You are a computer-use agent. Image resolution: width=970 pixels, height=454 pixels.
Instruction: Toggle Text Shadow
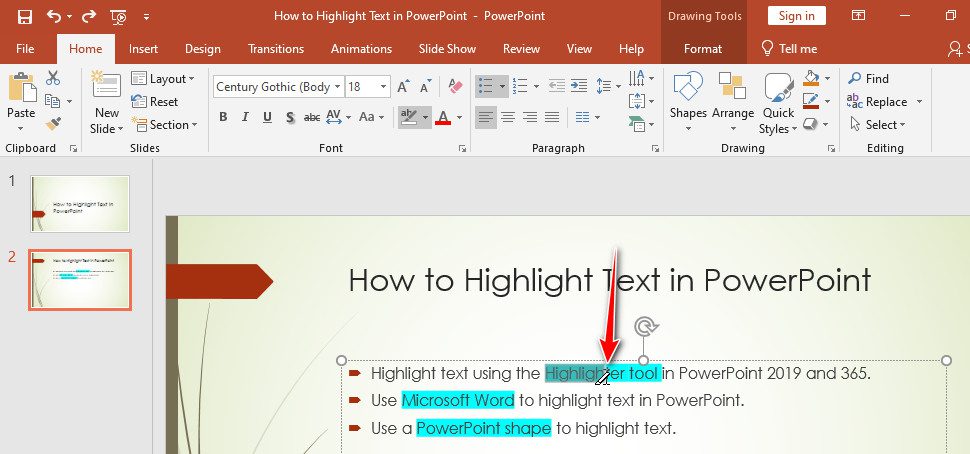pyautogui.click(x=290, y=117)
